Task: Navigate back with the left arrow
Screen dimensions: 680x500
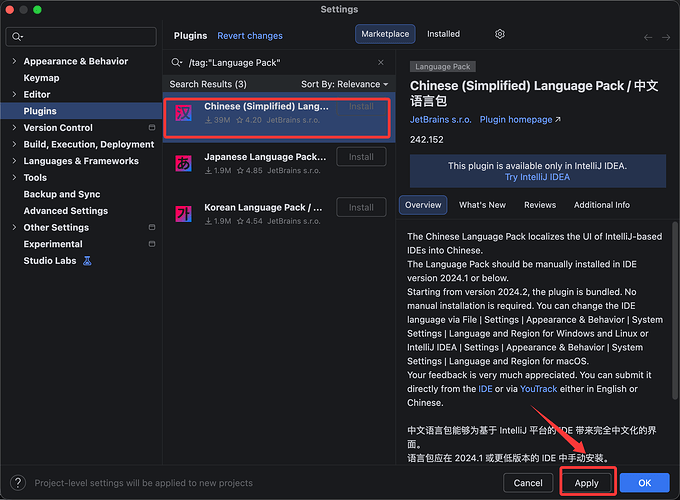Action: (648, 37)
